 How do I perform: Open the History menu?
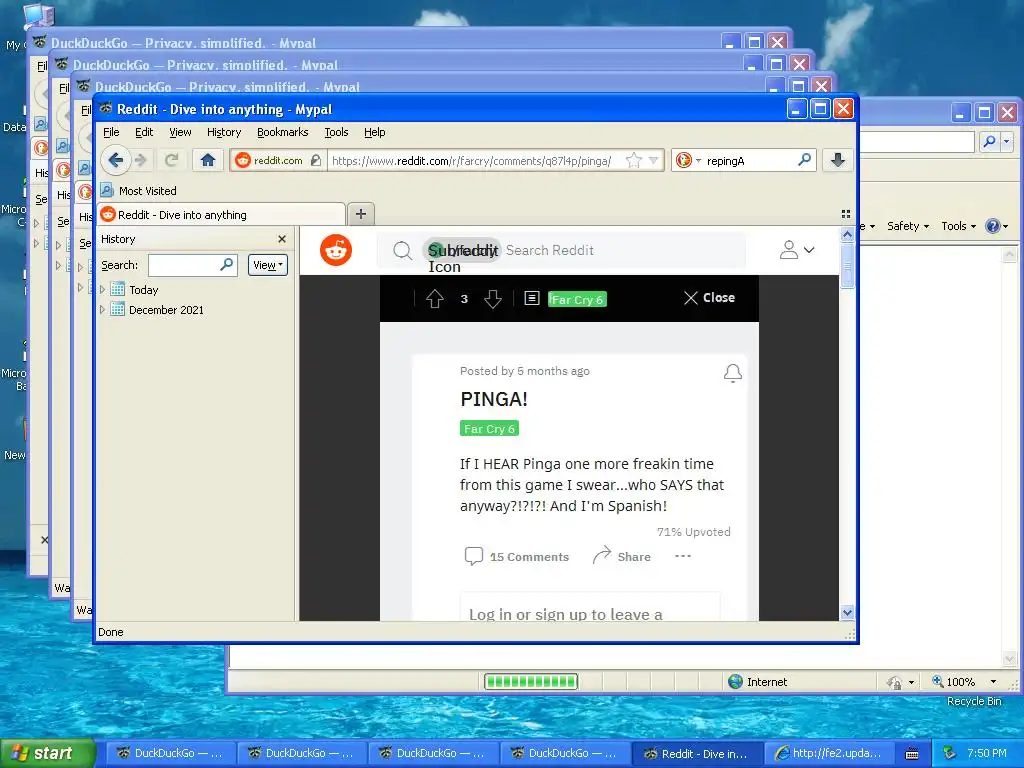pos(224,132)
